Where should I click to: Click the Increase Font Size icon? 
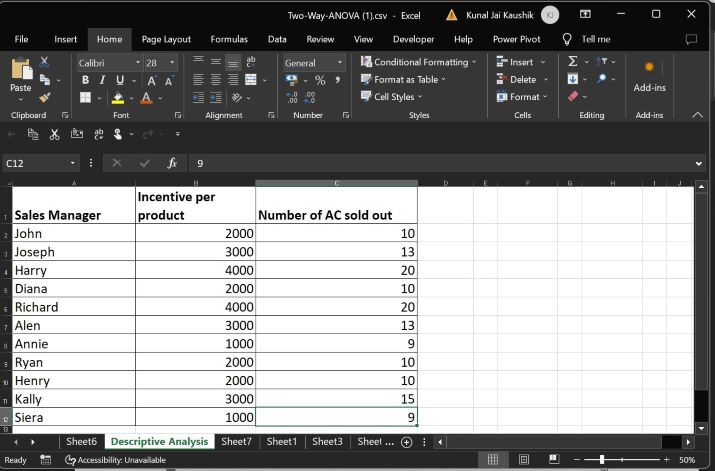151,80
